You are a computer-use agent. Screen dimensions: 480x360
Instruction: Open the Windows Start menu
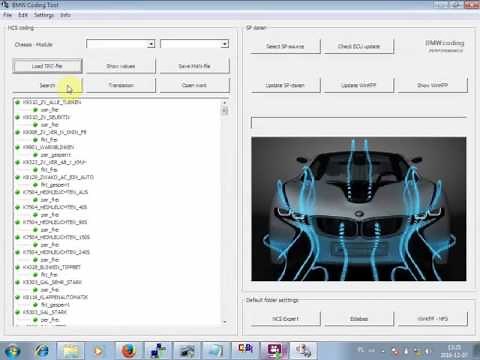pyautogui.click(x=12, y=351)
